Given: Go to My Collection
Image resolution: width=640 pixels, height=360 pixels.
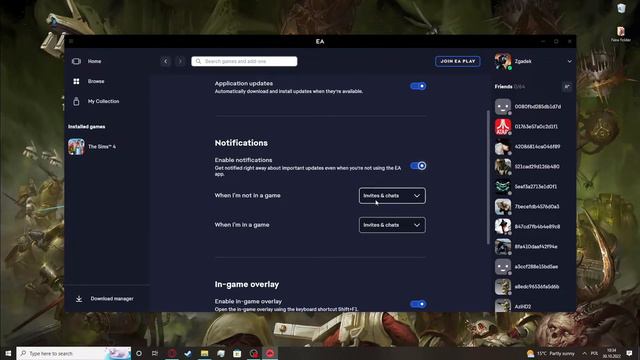Looking at the screenshot, I should (103, 101).
